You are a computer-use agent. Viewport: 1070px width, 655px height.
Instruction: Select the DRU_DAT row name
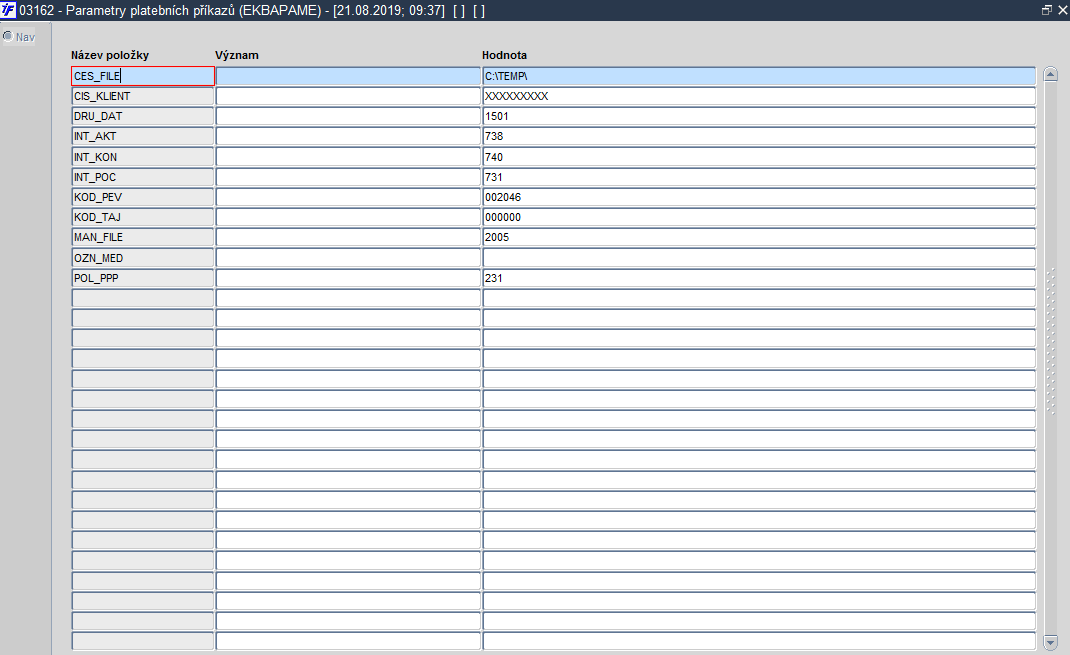(x=143, y=116)
